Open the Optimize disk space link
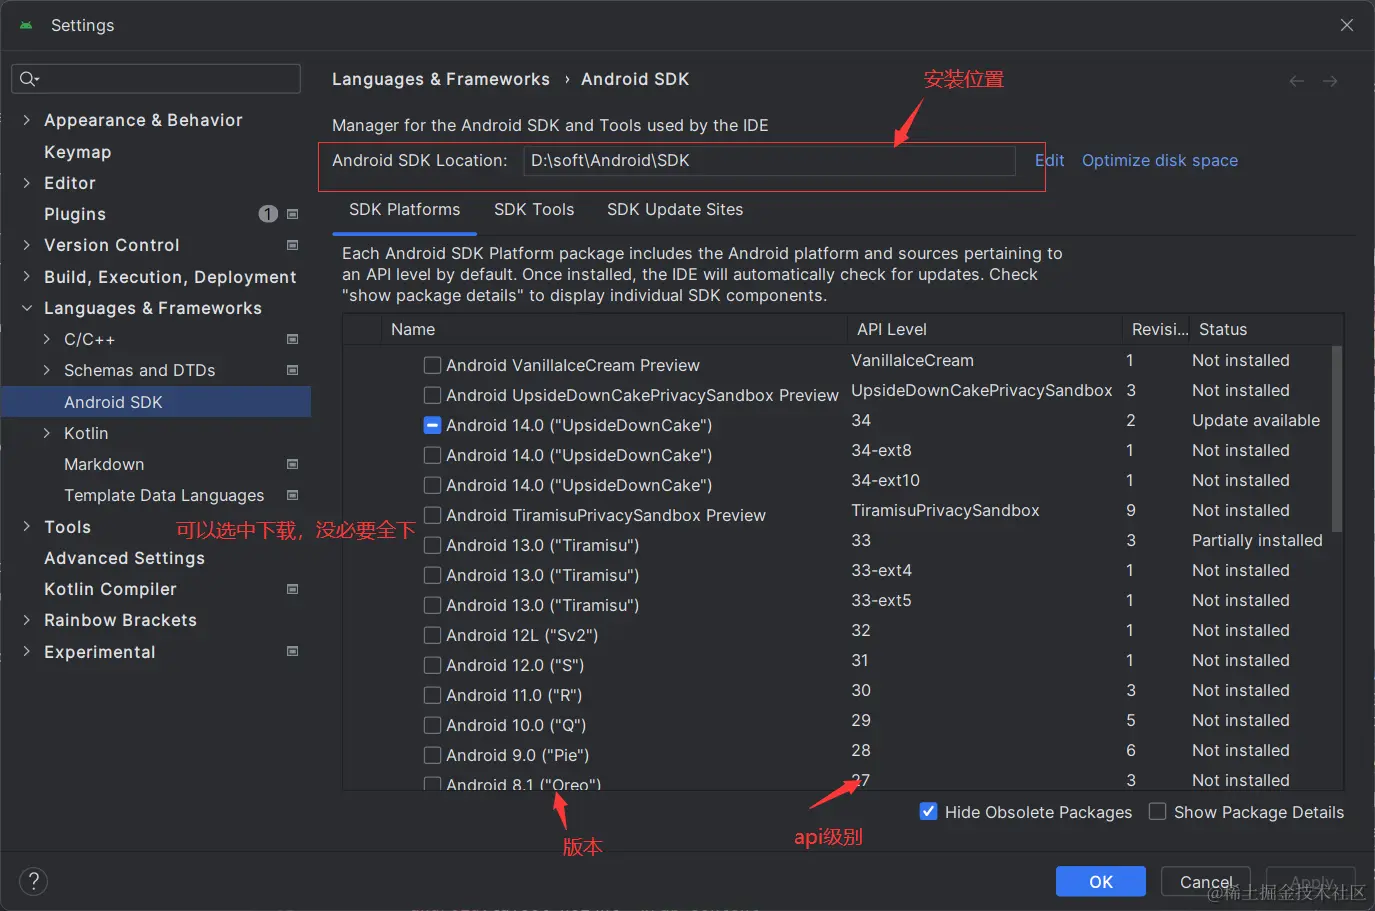Image resolution: width=1375 pixels, height=911 pixels. [x=1159, y=160]
